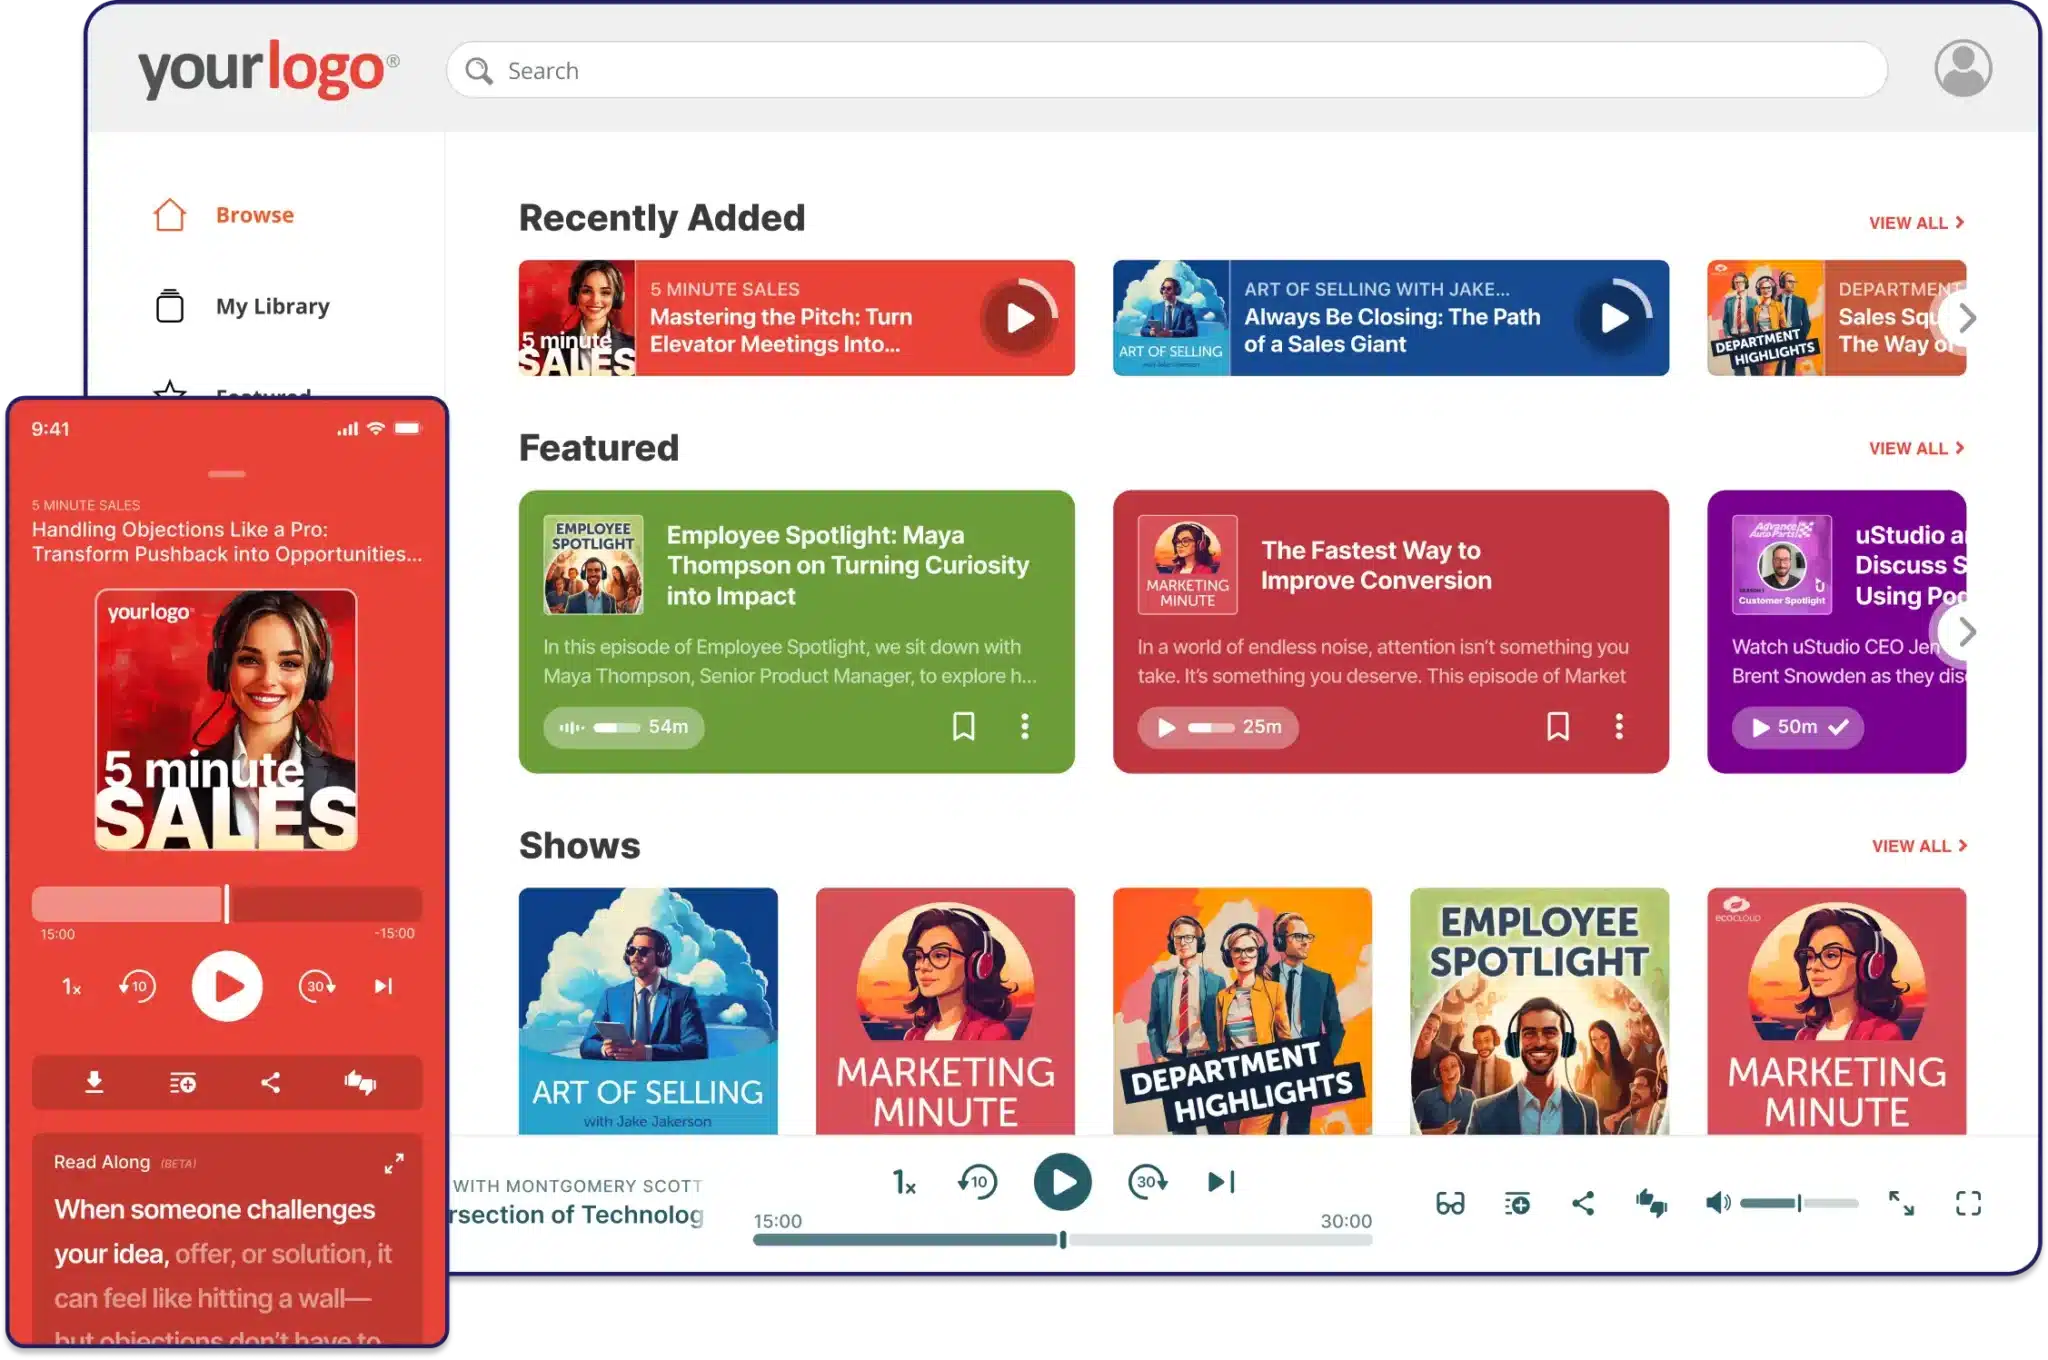Bookmark the Employee Spotlight Maya Thompson episode
The width and height of the screenshot is (2048, 1360).
tap(963, 726)
